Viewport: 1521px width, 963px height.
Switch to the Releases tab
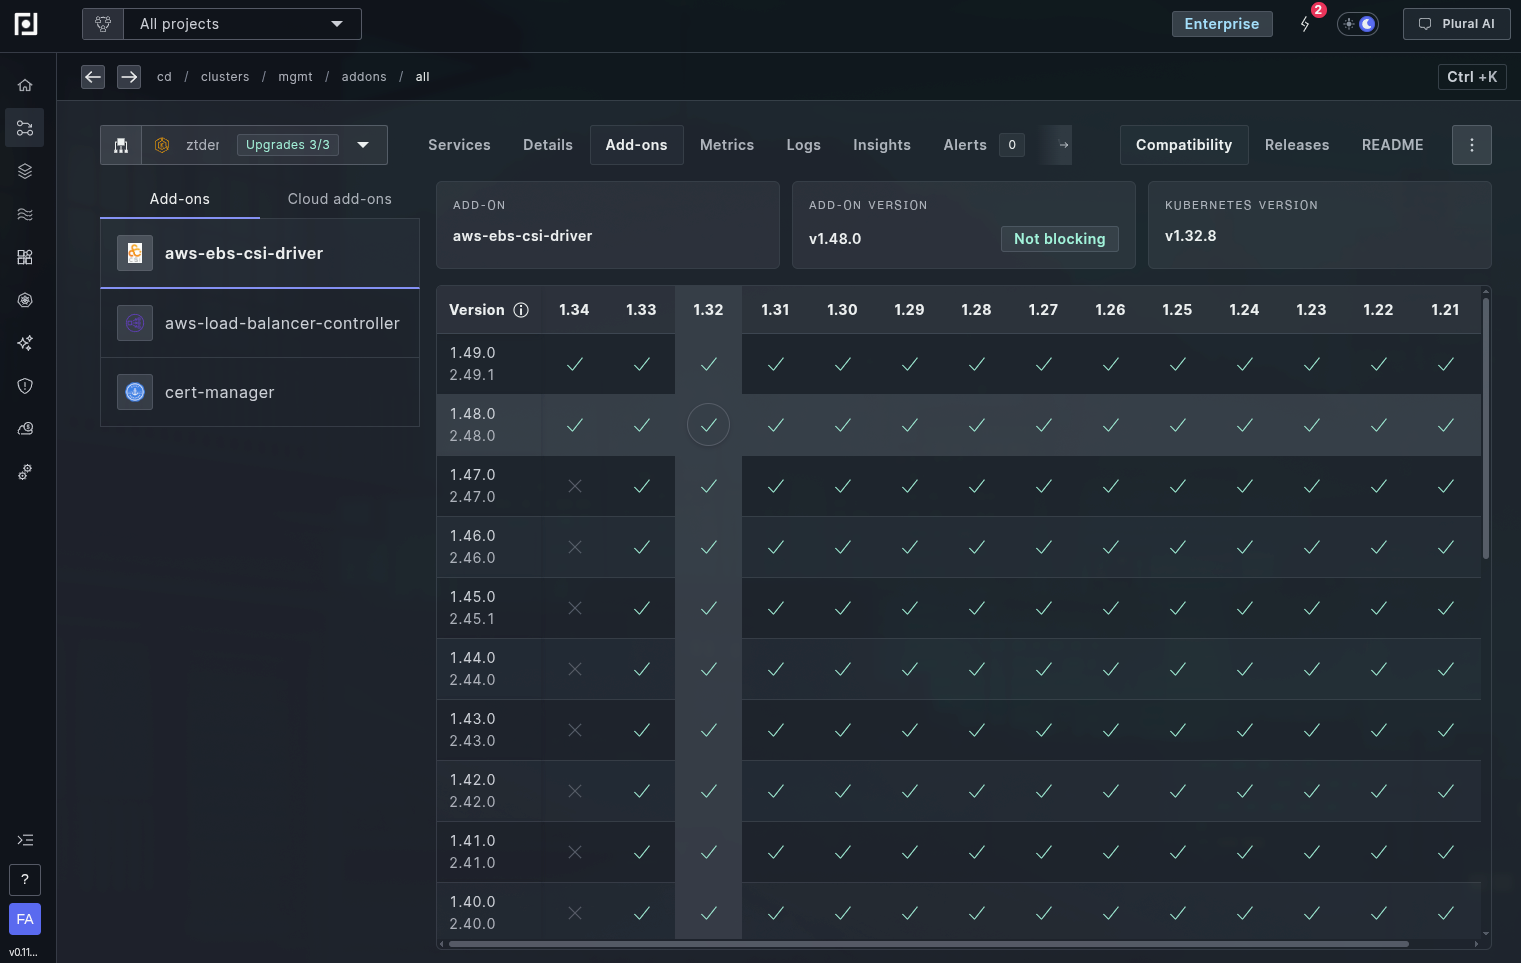pyautogui.click(x=1296, y=145)
